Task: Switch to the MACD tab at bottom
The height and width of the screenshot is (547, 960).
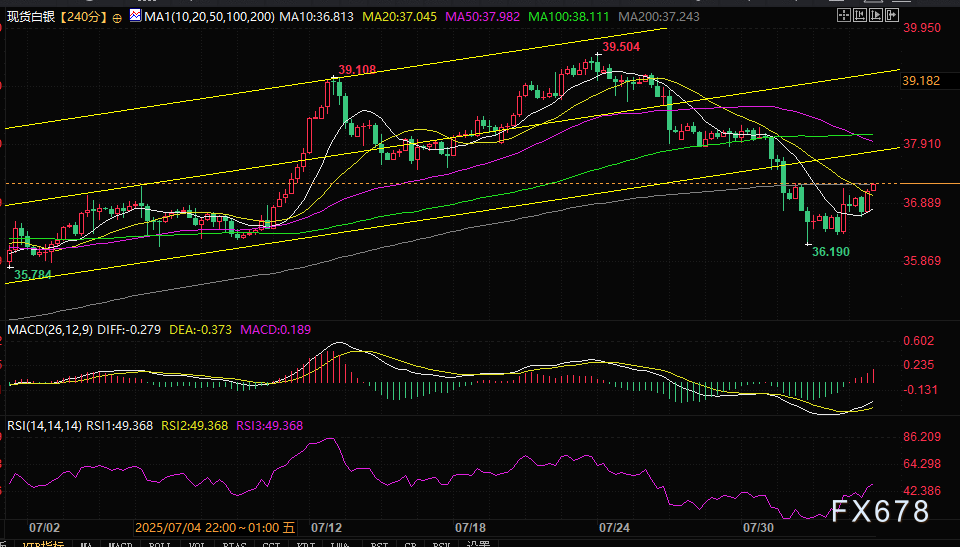Action: [121, 544]
